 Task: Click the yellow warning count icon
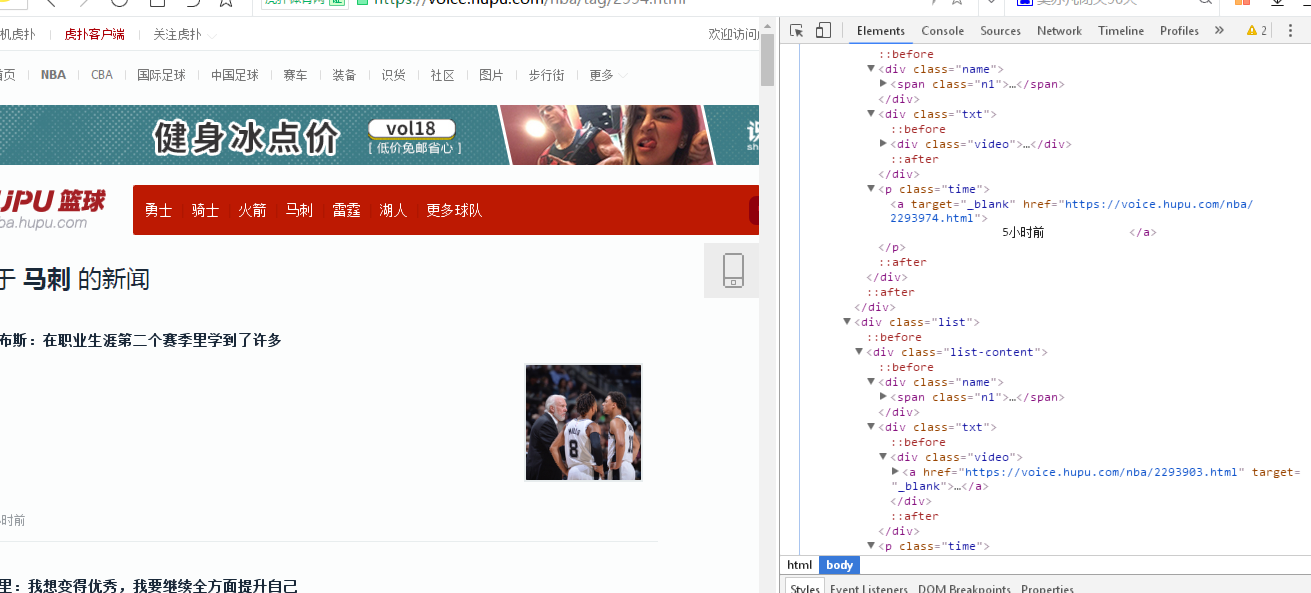click(1256, 31)
